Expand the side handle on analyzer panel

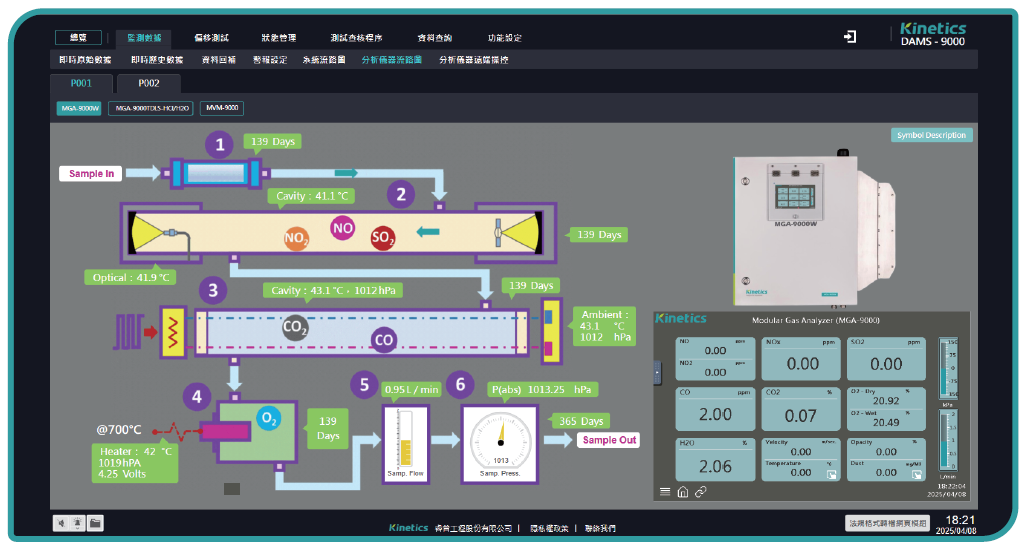point(657,372)
